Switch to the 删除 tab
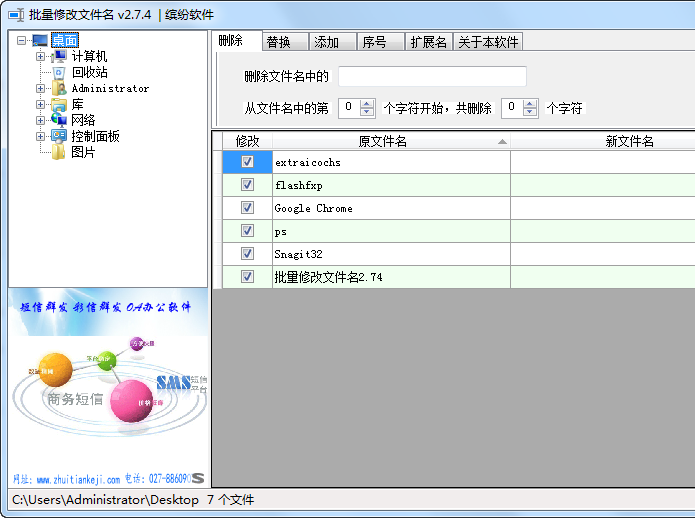This screenshot has height=518, width=695. (237, 41)
